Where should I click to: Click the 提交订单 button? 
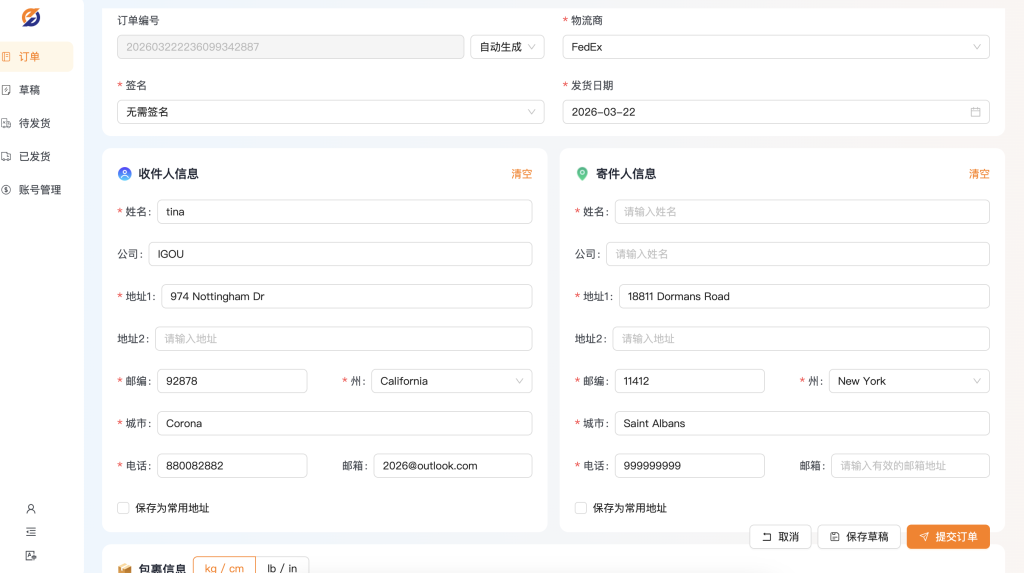948,537
